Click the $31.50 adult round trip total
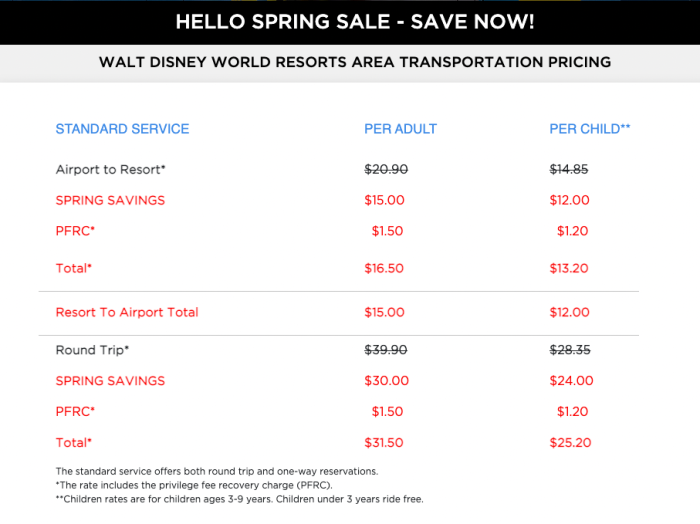Viewport: 700px width, 524px height. tap(385, 442)
